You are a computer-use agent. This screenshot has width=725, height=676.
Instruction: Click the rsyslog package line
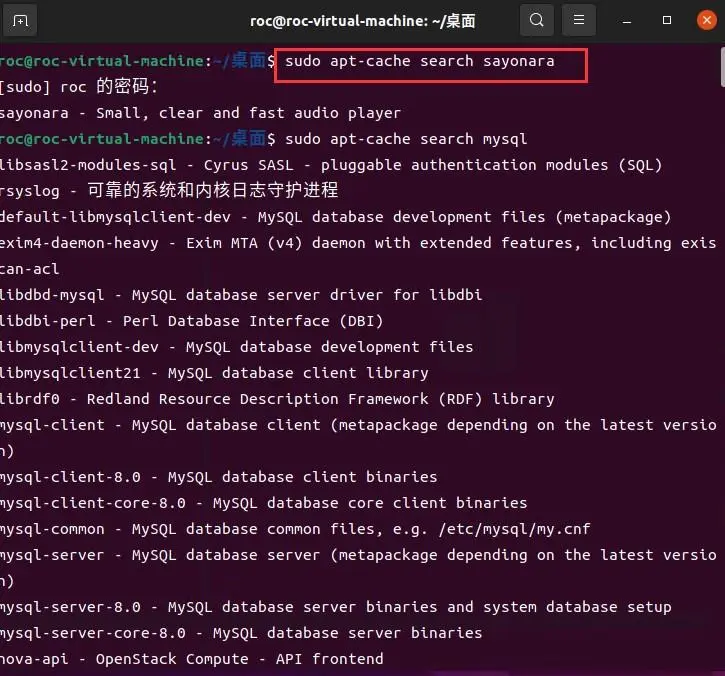[x=170, y=190]
